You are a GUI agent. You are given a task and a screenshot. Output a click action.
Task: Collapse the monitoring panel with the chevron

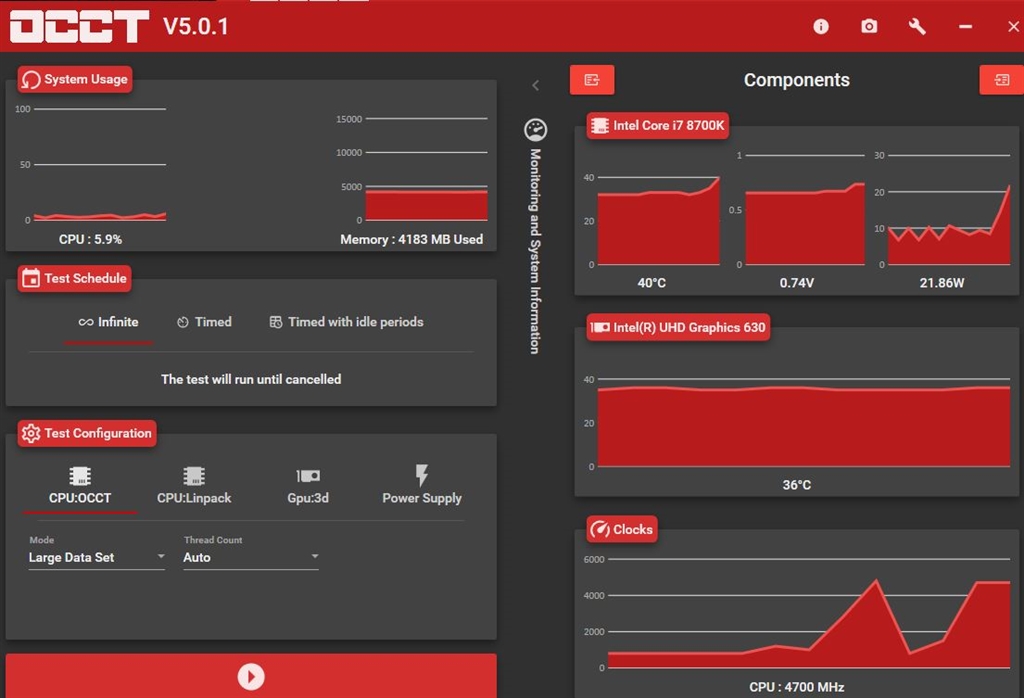tap(536, 86)
